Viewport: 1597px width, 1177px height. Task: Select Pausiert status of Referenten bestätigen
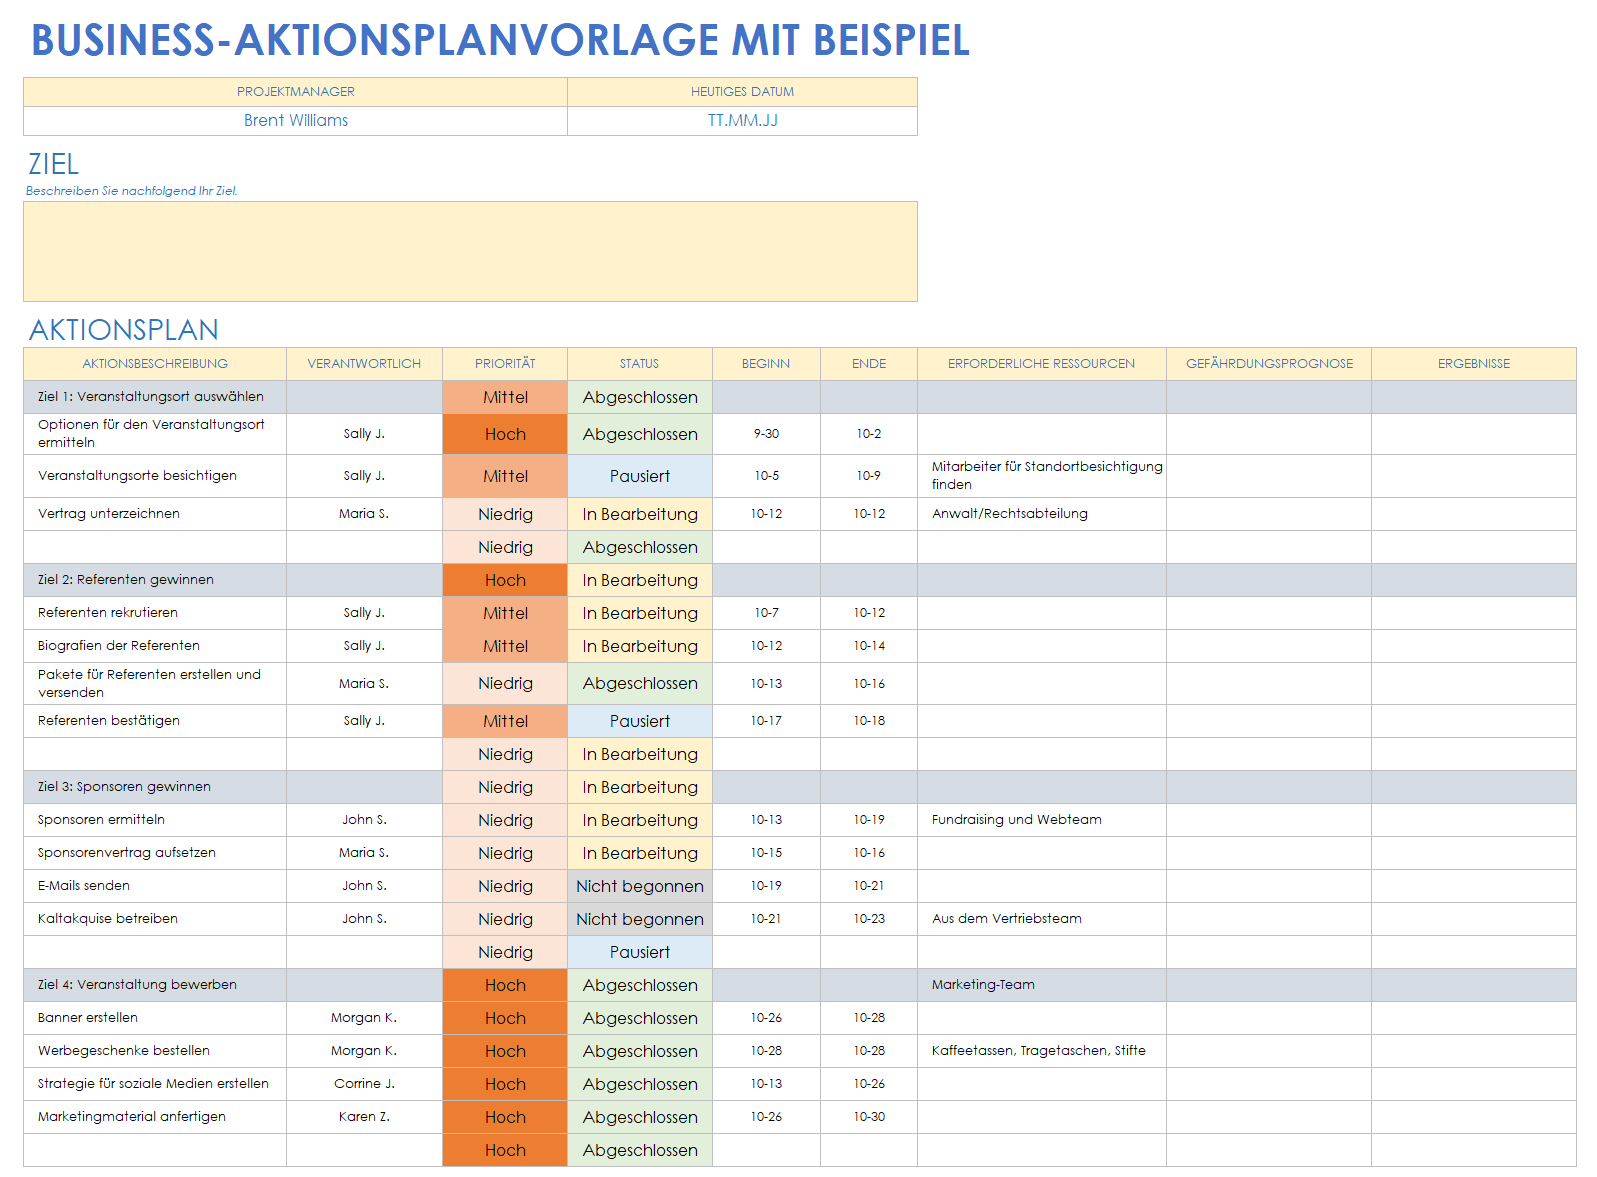(x=640, y=721)
